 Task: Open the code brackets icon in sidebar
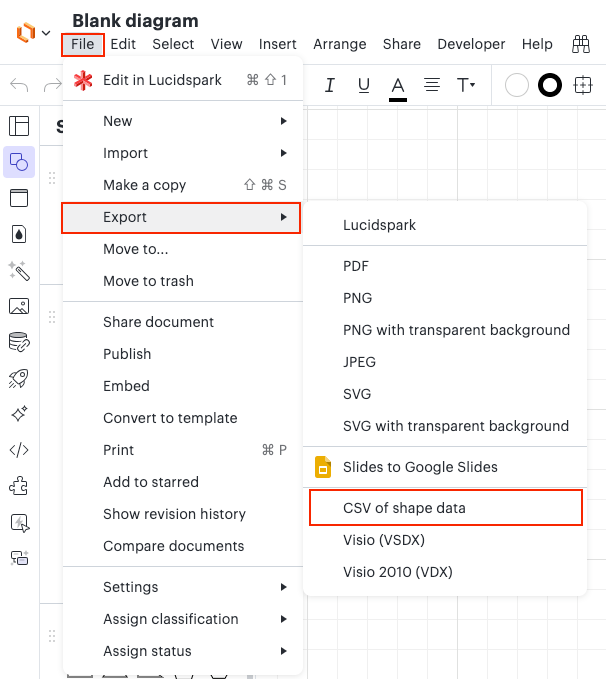[x=19, y=450]
